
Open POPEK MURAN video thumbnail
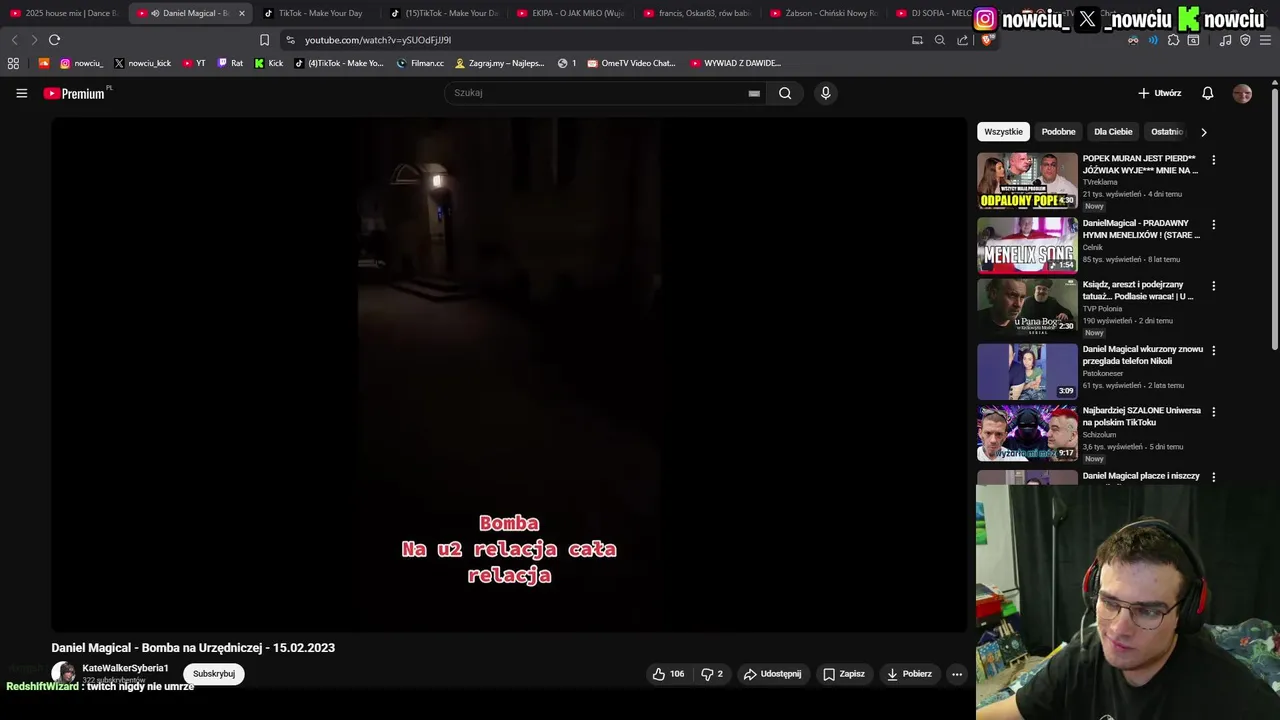[1027, 180]
